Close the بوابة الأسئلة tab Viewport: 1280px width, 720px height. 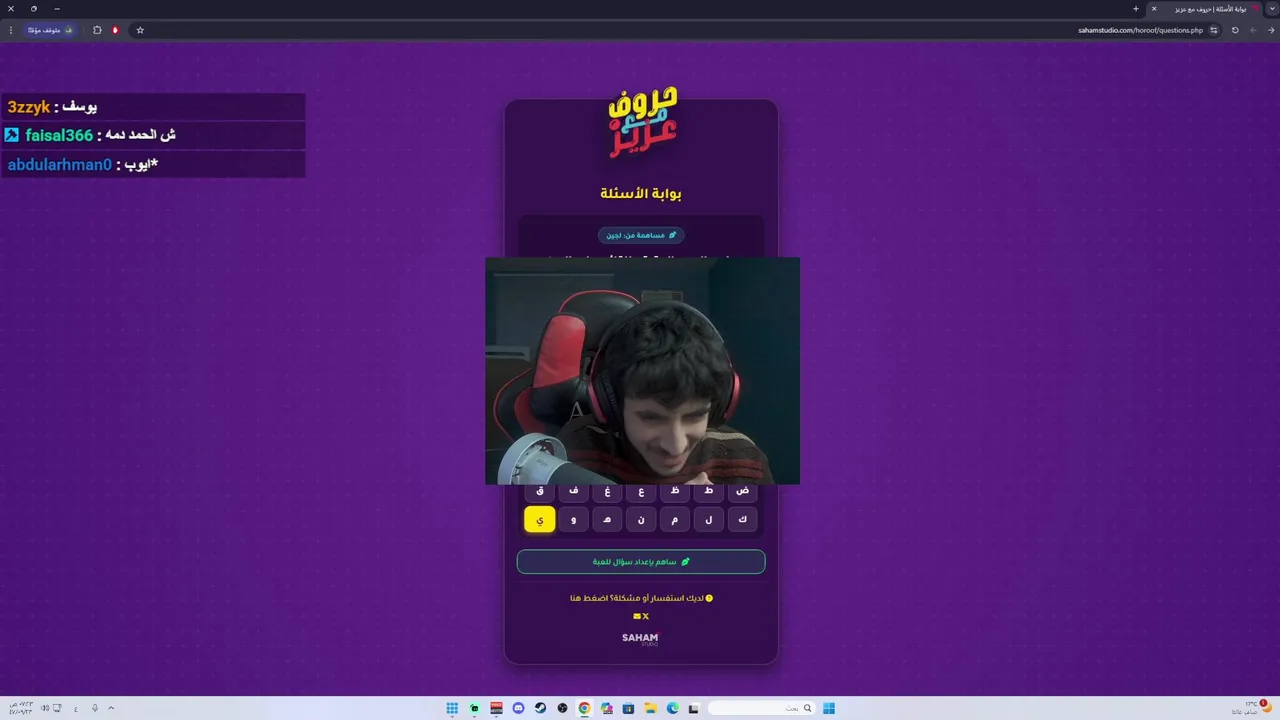[1154, 9]
